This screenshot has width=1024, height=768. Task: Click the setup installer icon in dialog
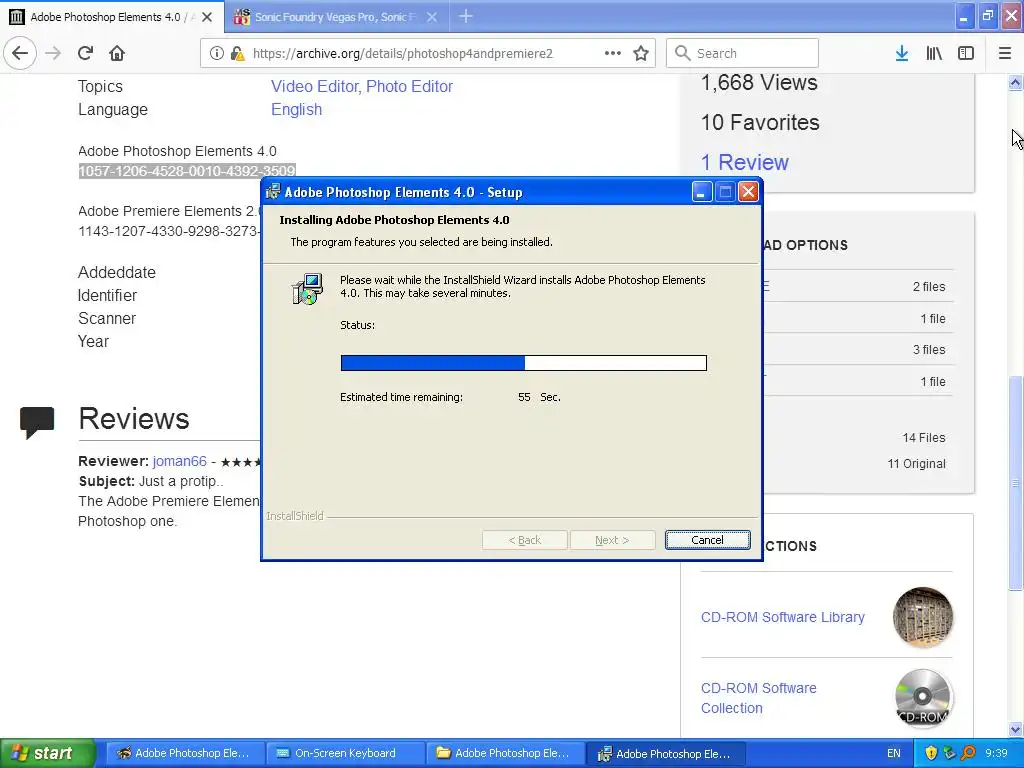[307, 289]
